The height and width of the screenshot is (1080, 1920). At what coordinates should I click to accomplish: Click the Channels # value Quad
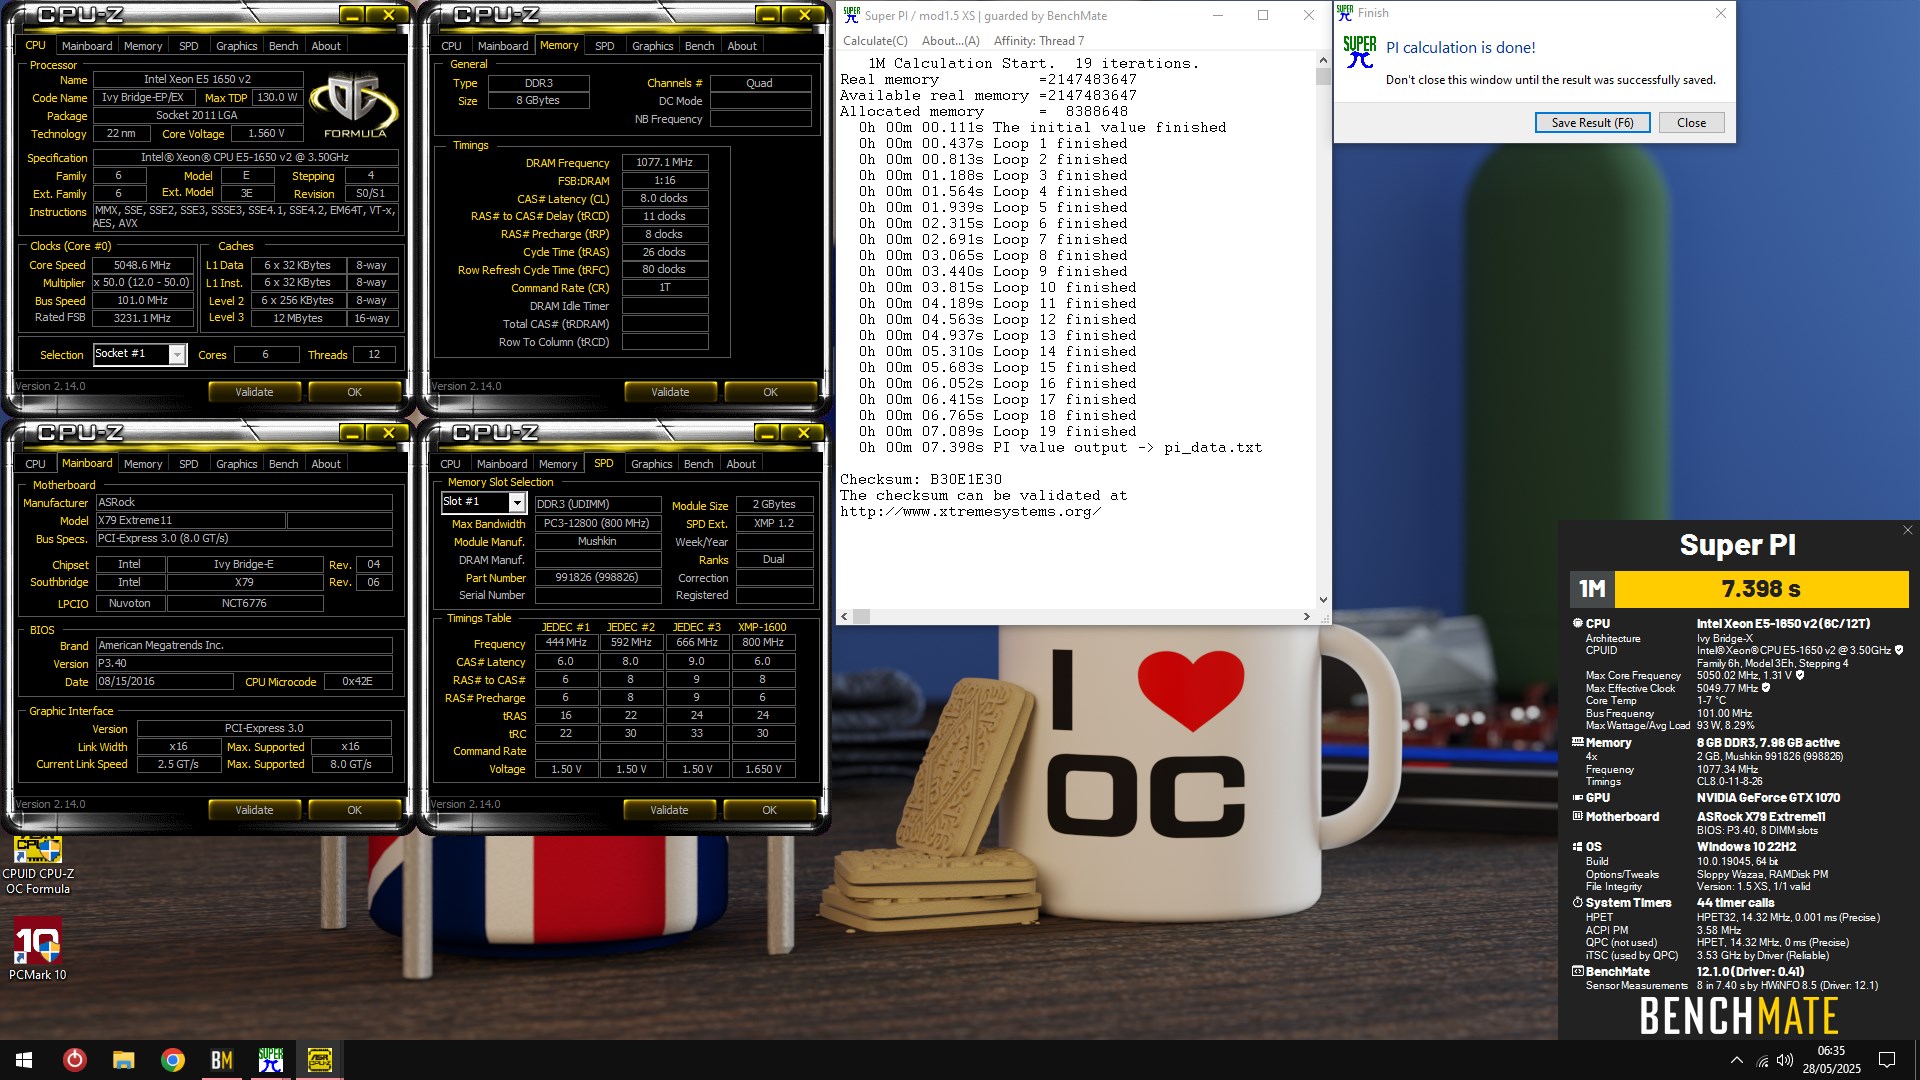click(759, 83)
